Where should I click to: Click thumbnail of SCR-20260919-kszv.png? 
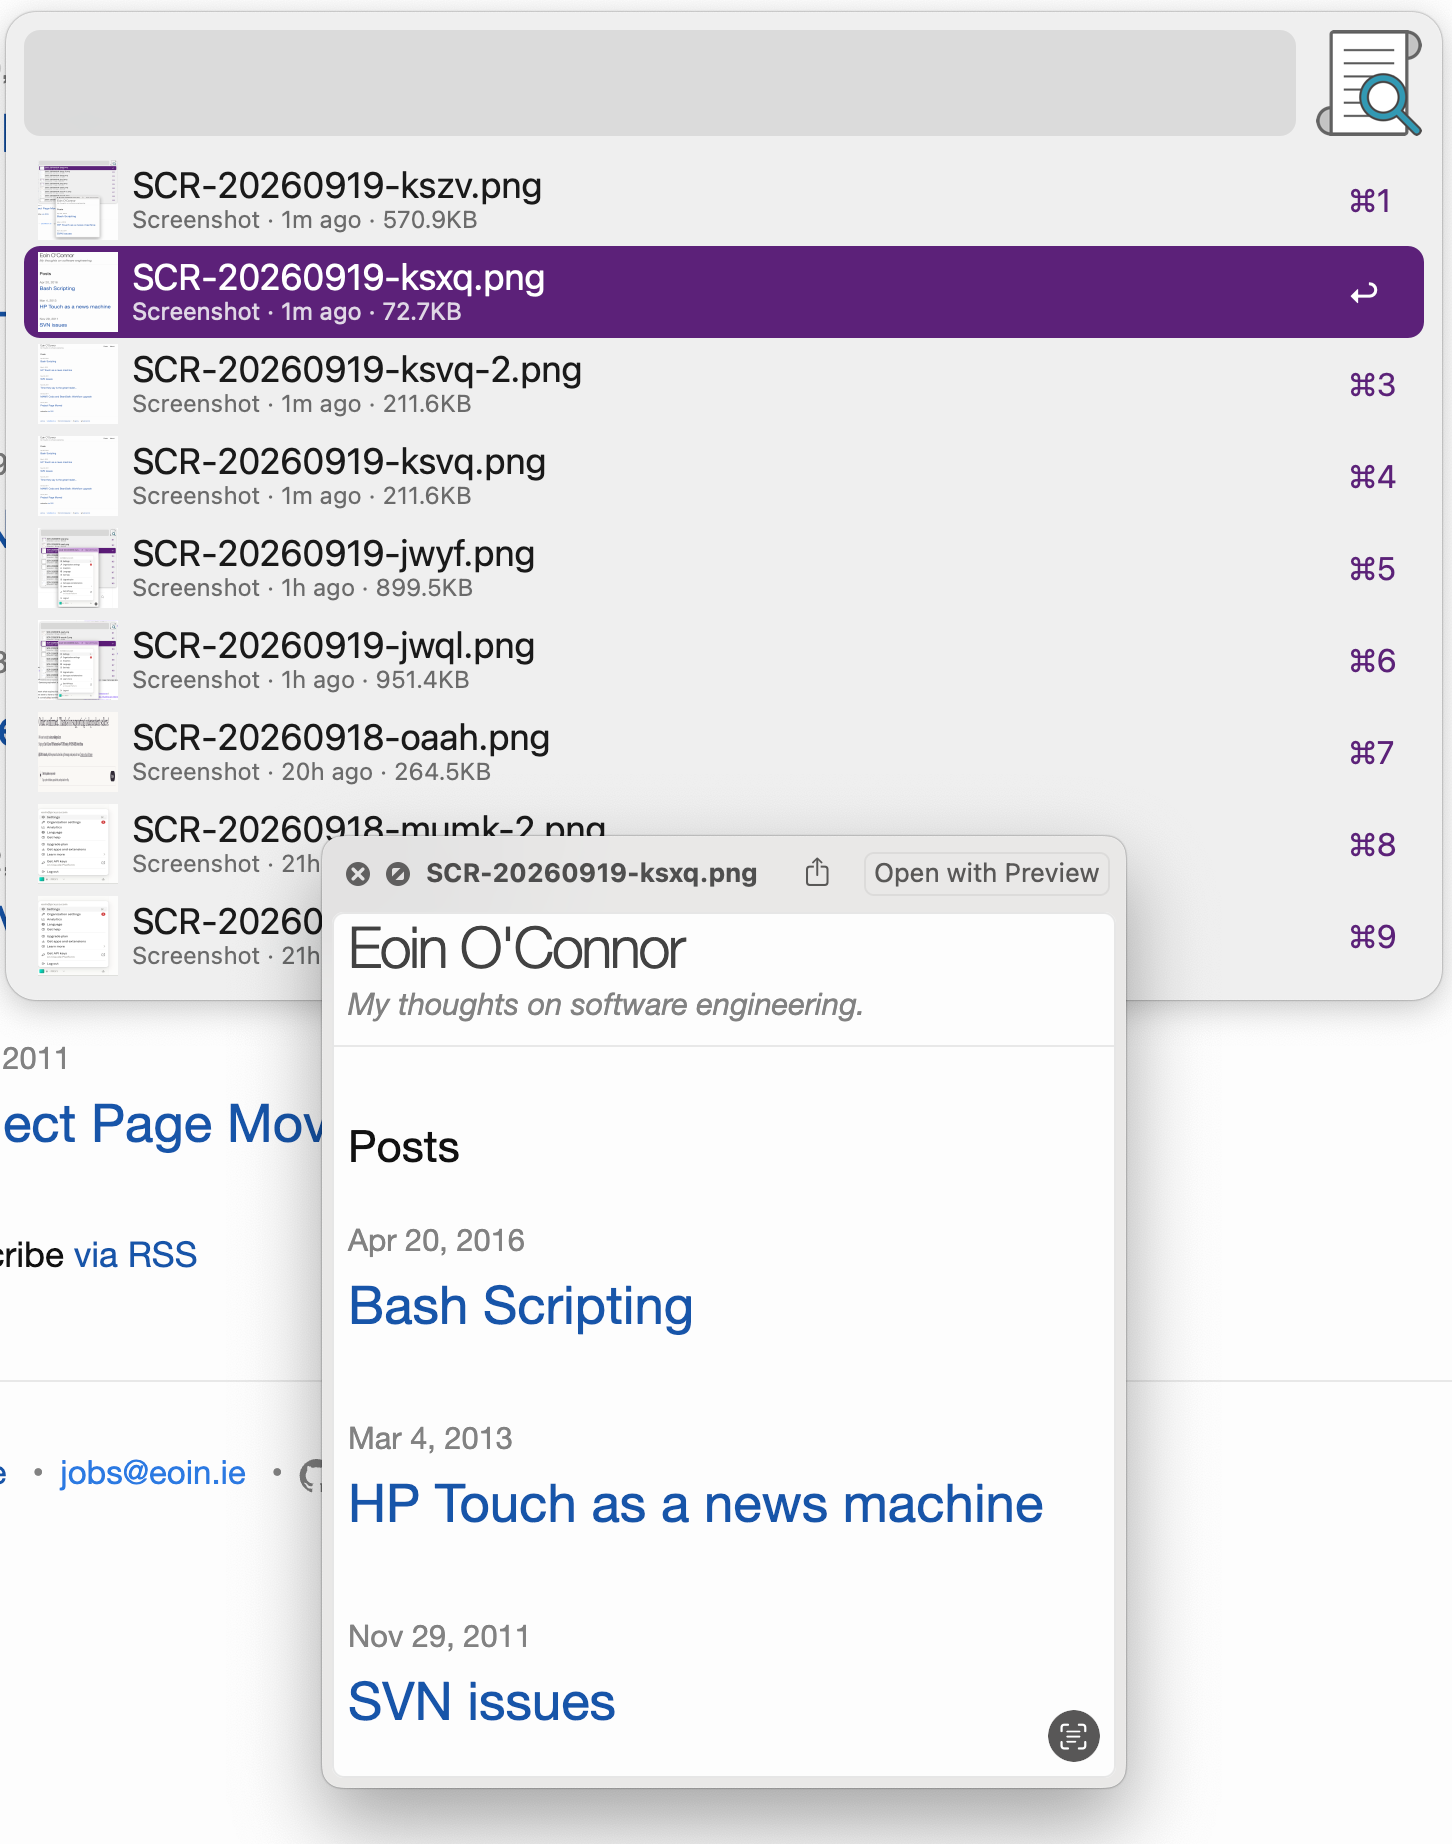point(78,200)
